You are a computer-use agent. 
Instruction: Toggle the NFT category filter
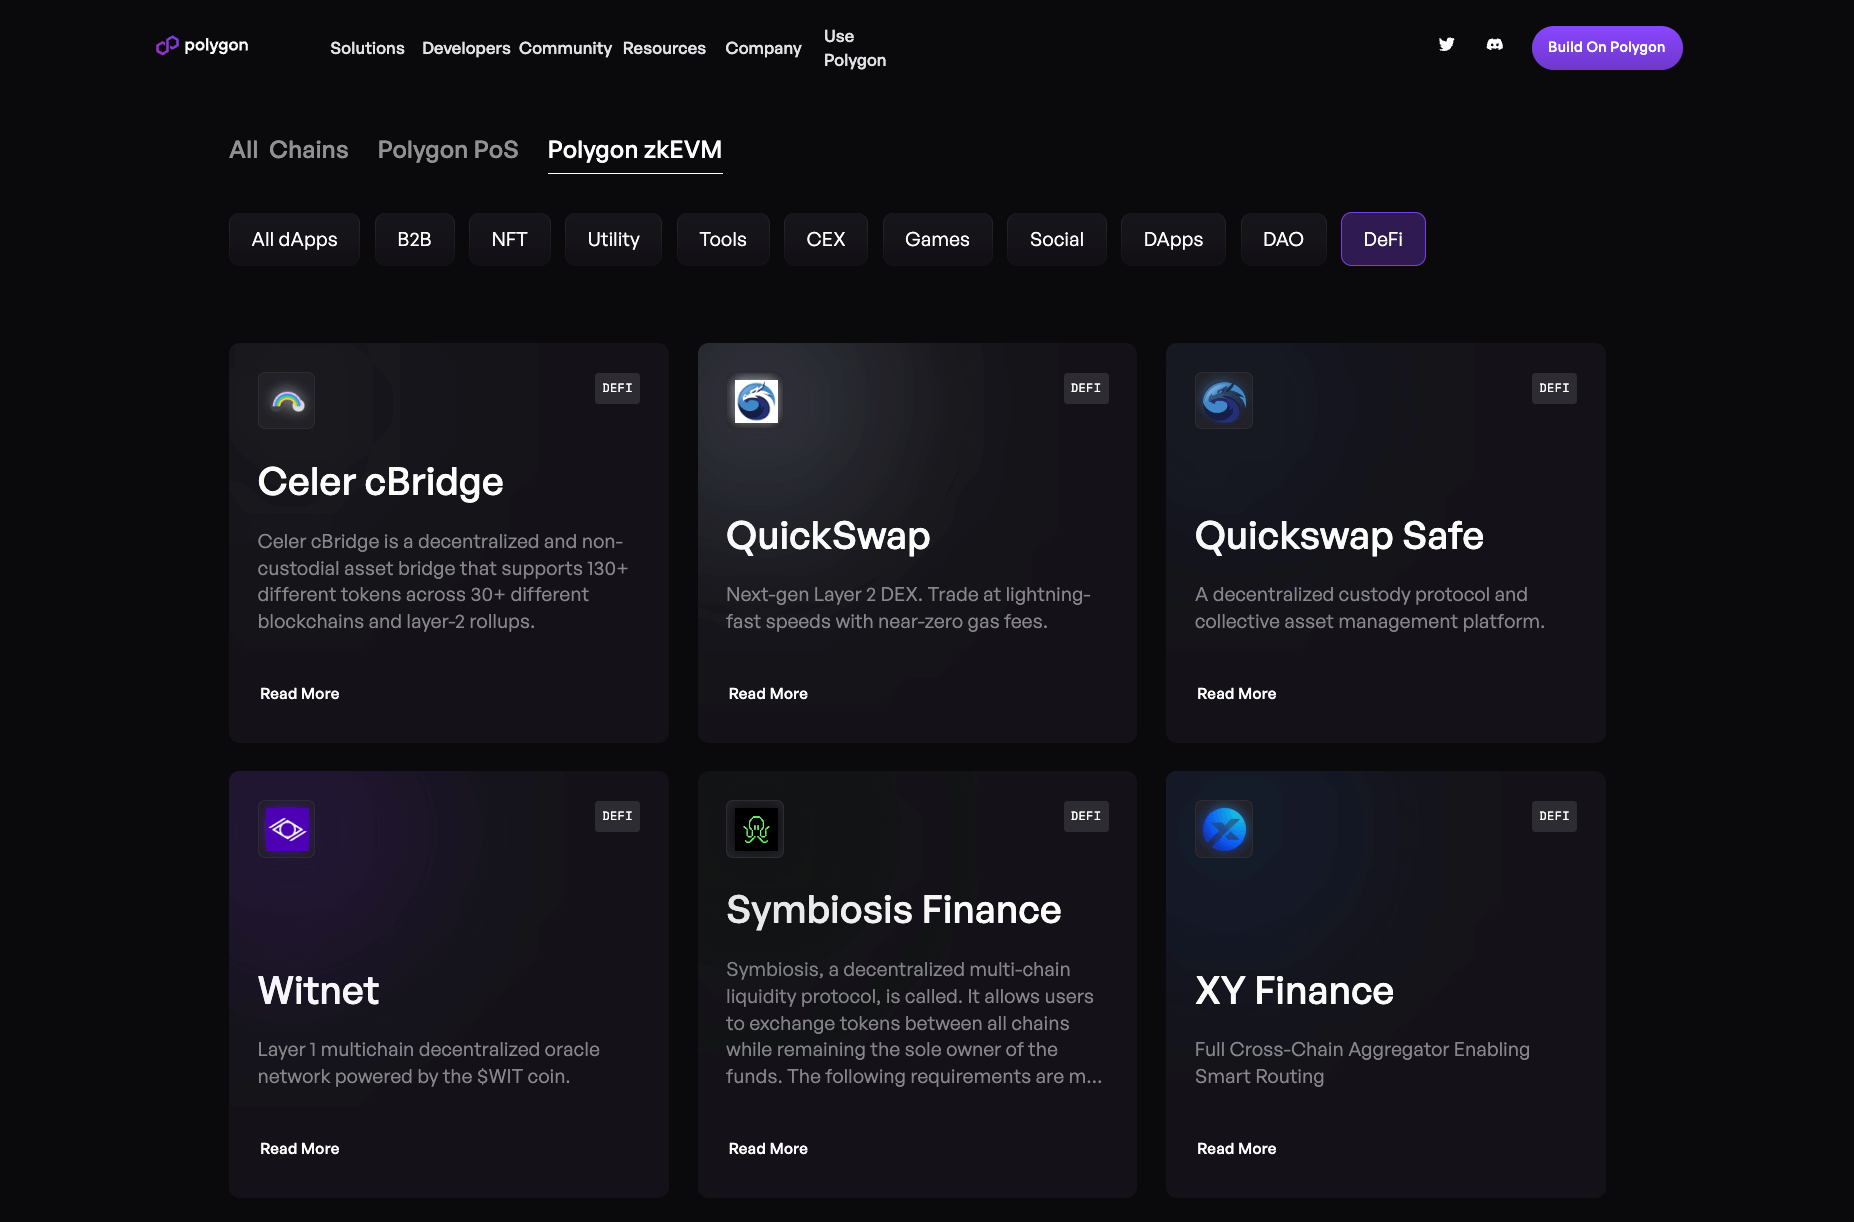point(509,239)
